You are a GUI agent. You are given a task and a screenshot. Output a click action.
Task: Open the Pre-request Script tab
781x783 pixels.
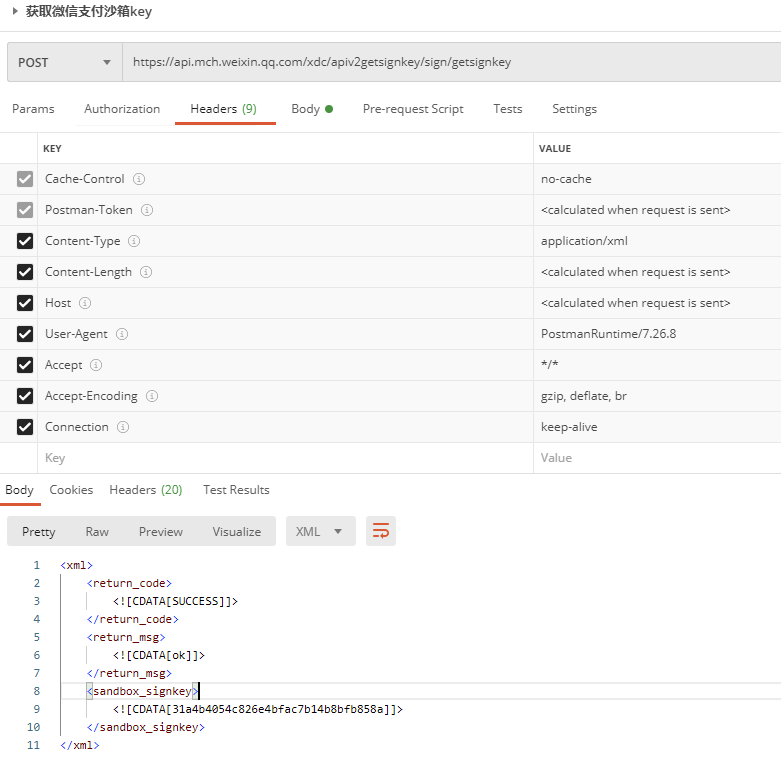click(413, 109)
